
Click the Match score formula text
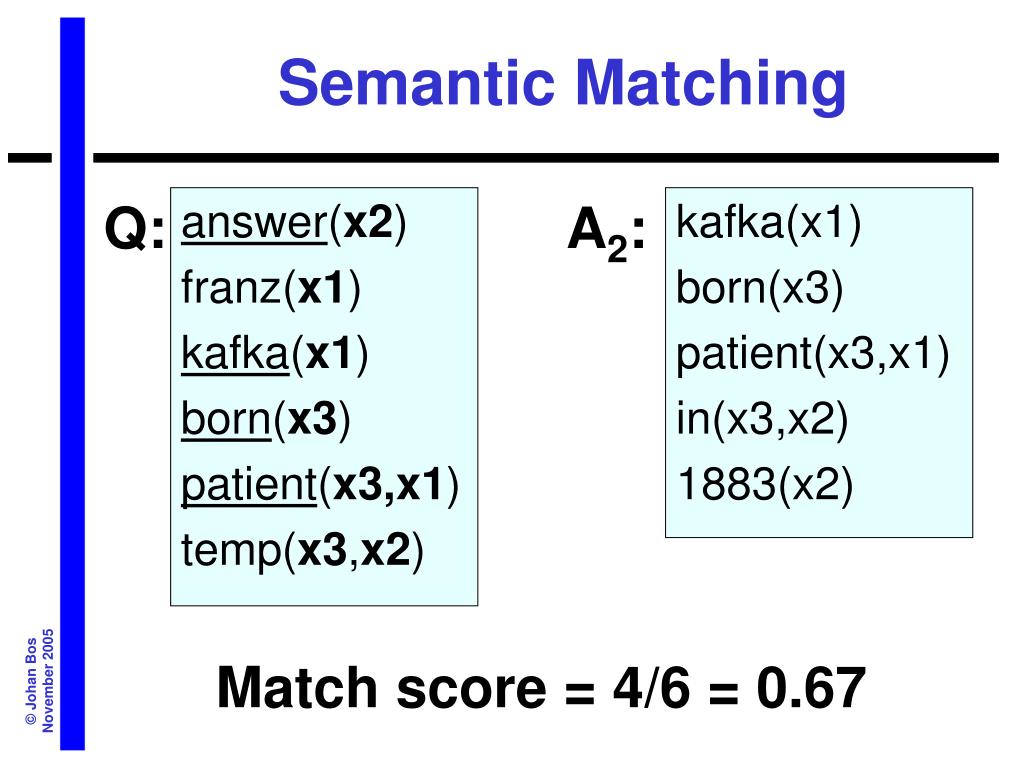541,688
